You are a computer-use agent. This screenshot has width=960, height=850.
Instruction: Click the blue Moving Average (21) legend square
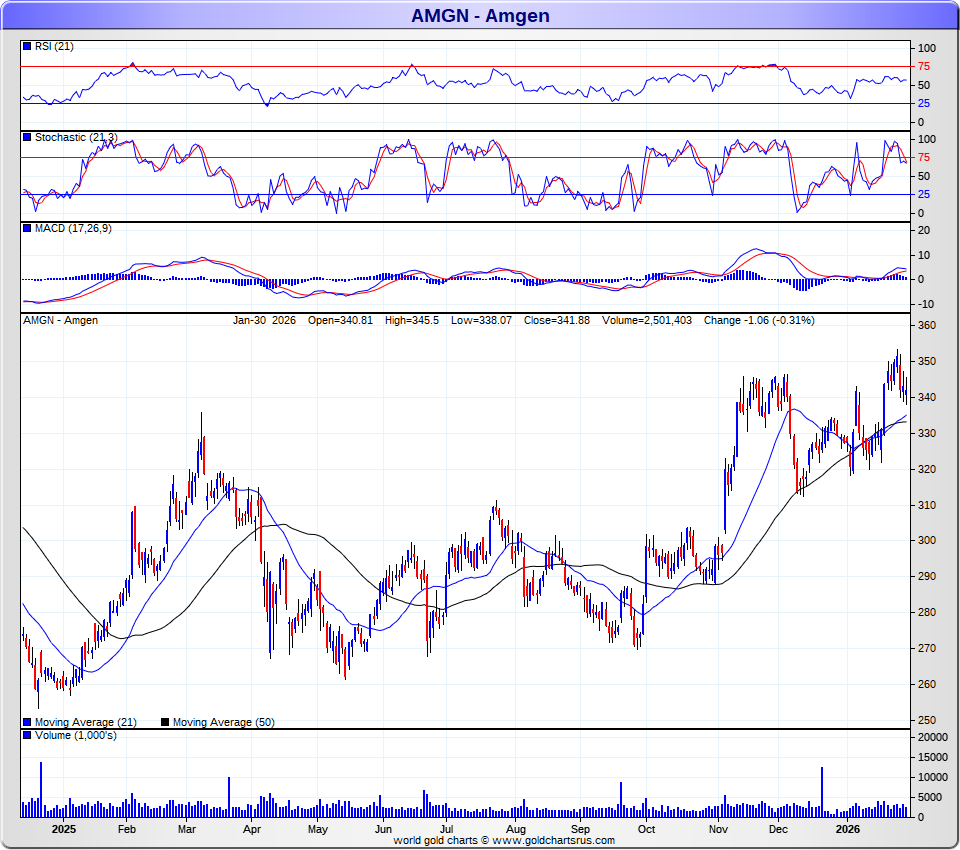[27, 722]
